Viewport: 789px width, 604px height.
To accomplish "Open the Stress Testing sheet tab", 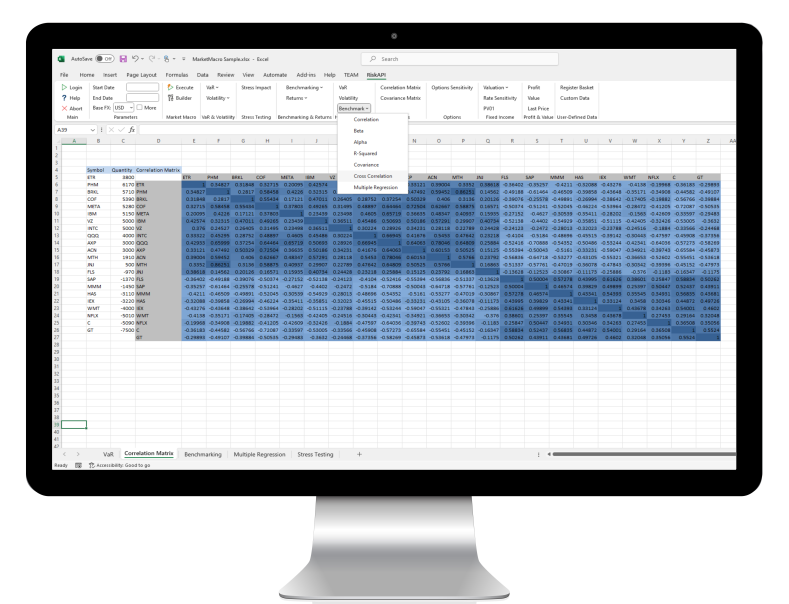I will click(x=315, y=455).
